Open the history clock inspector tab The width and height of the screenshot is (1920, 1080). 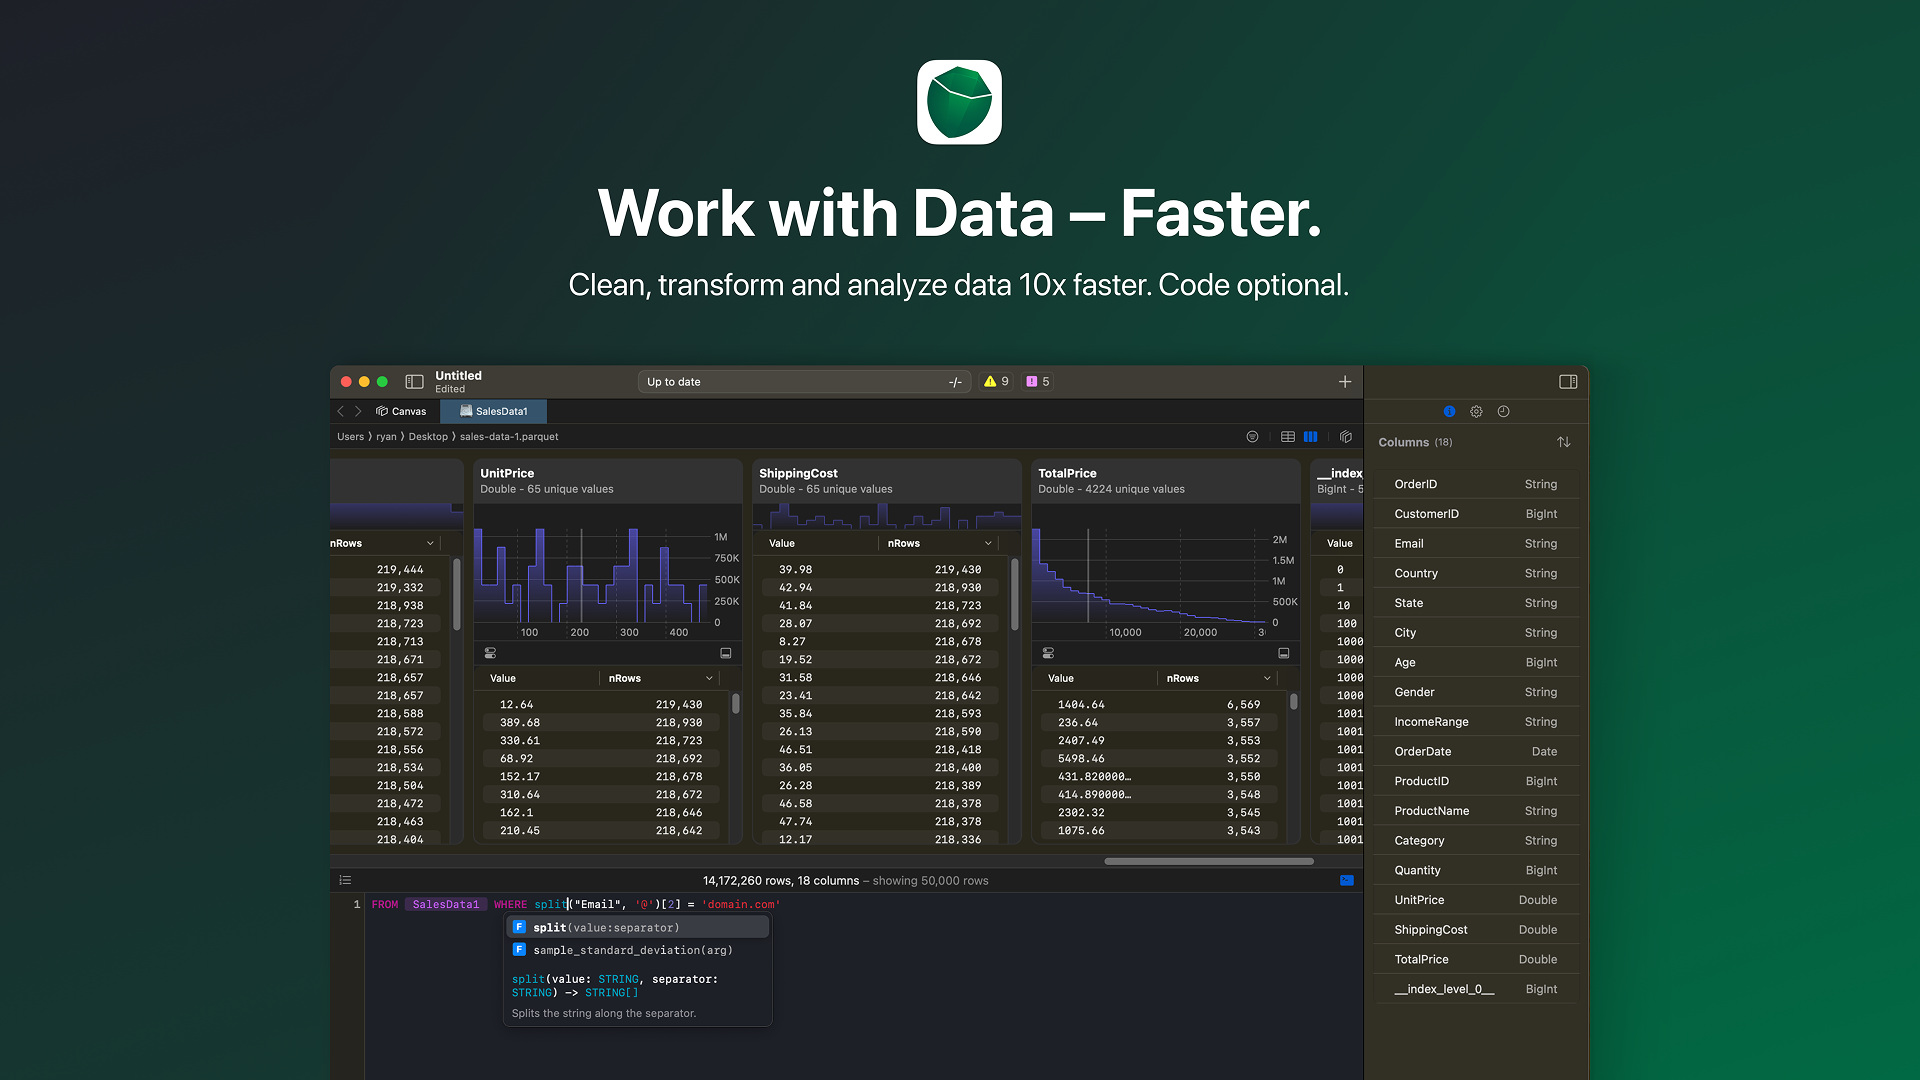coord(1503,411)
